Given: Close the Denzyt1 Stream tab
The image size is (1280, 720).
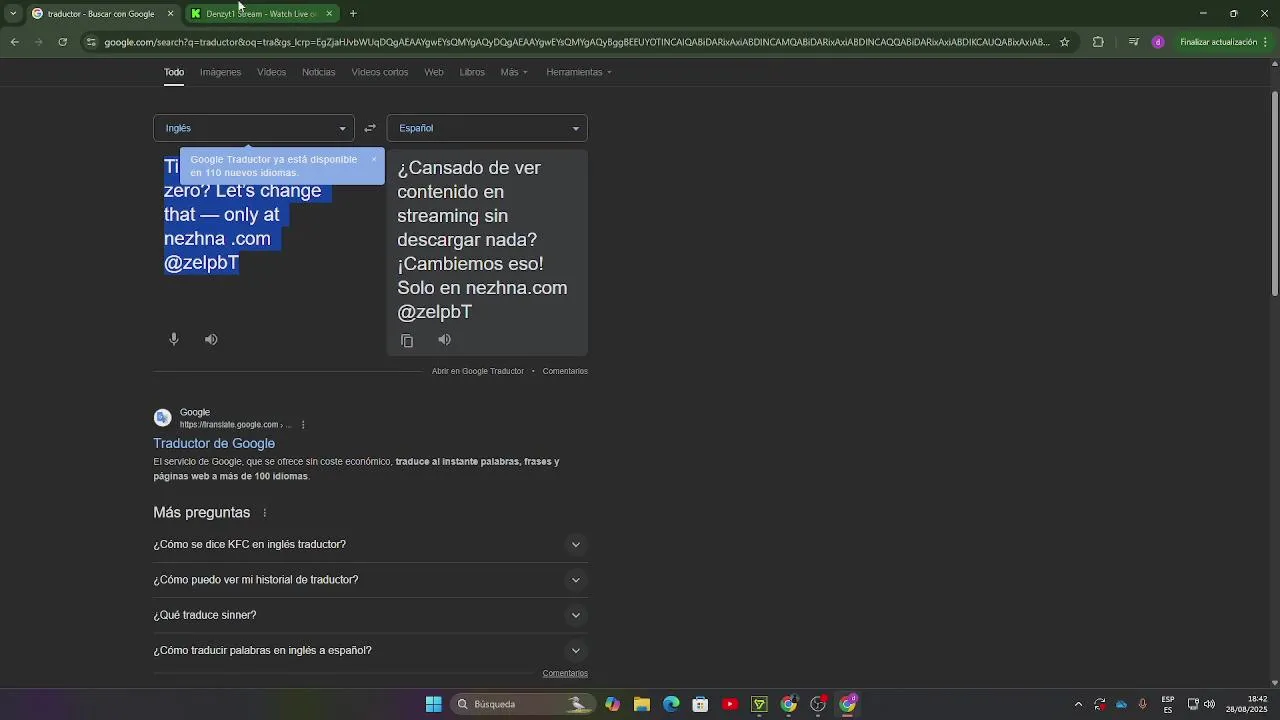Looking at the screenshot, I should coord(329,14).
